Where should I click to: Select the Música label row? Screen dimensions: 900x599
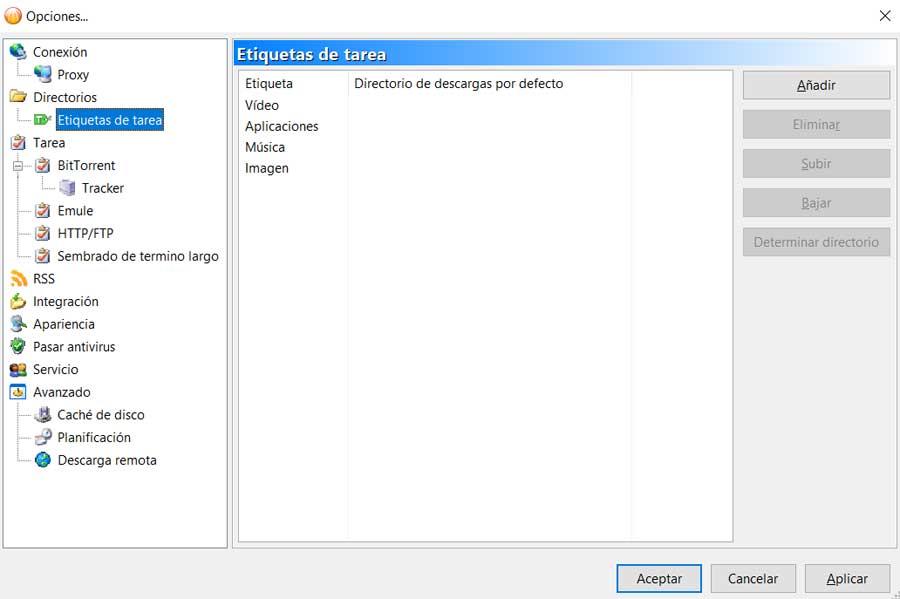pos(265,147)
